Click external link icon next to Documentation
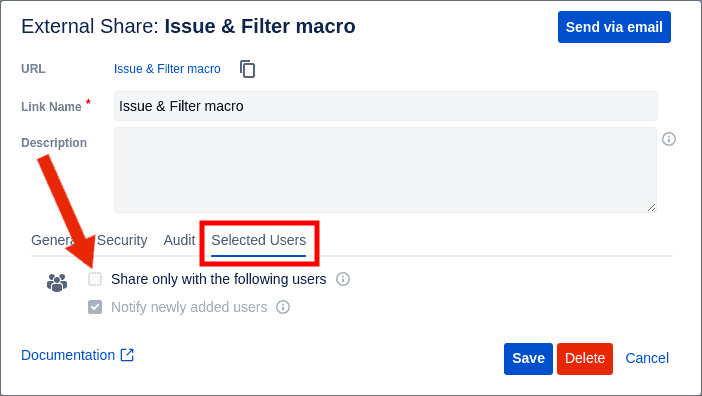The width and height of the screenshot is (702, 396). tap(127, 355)
